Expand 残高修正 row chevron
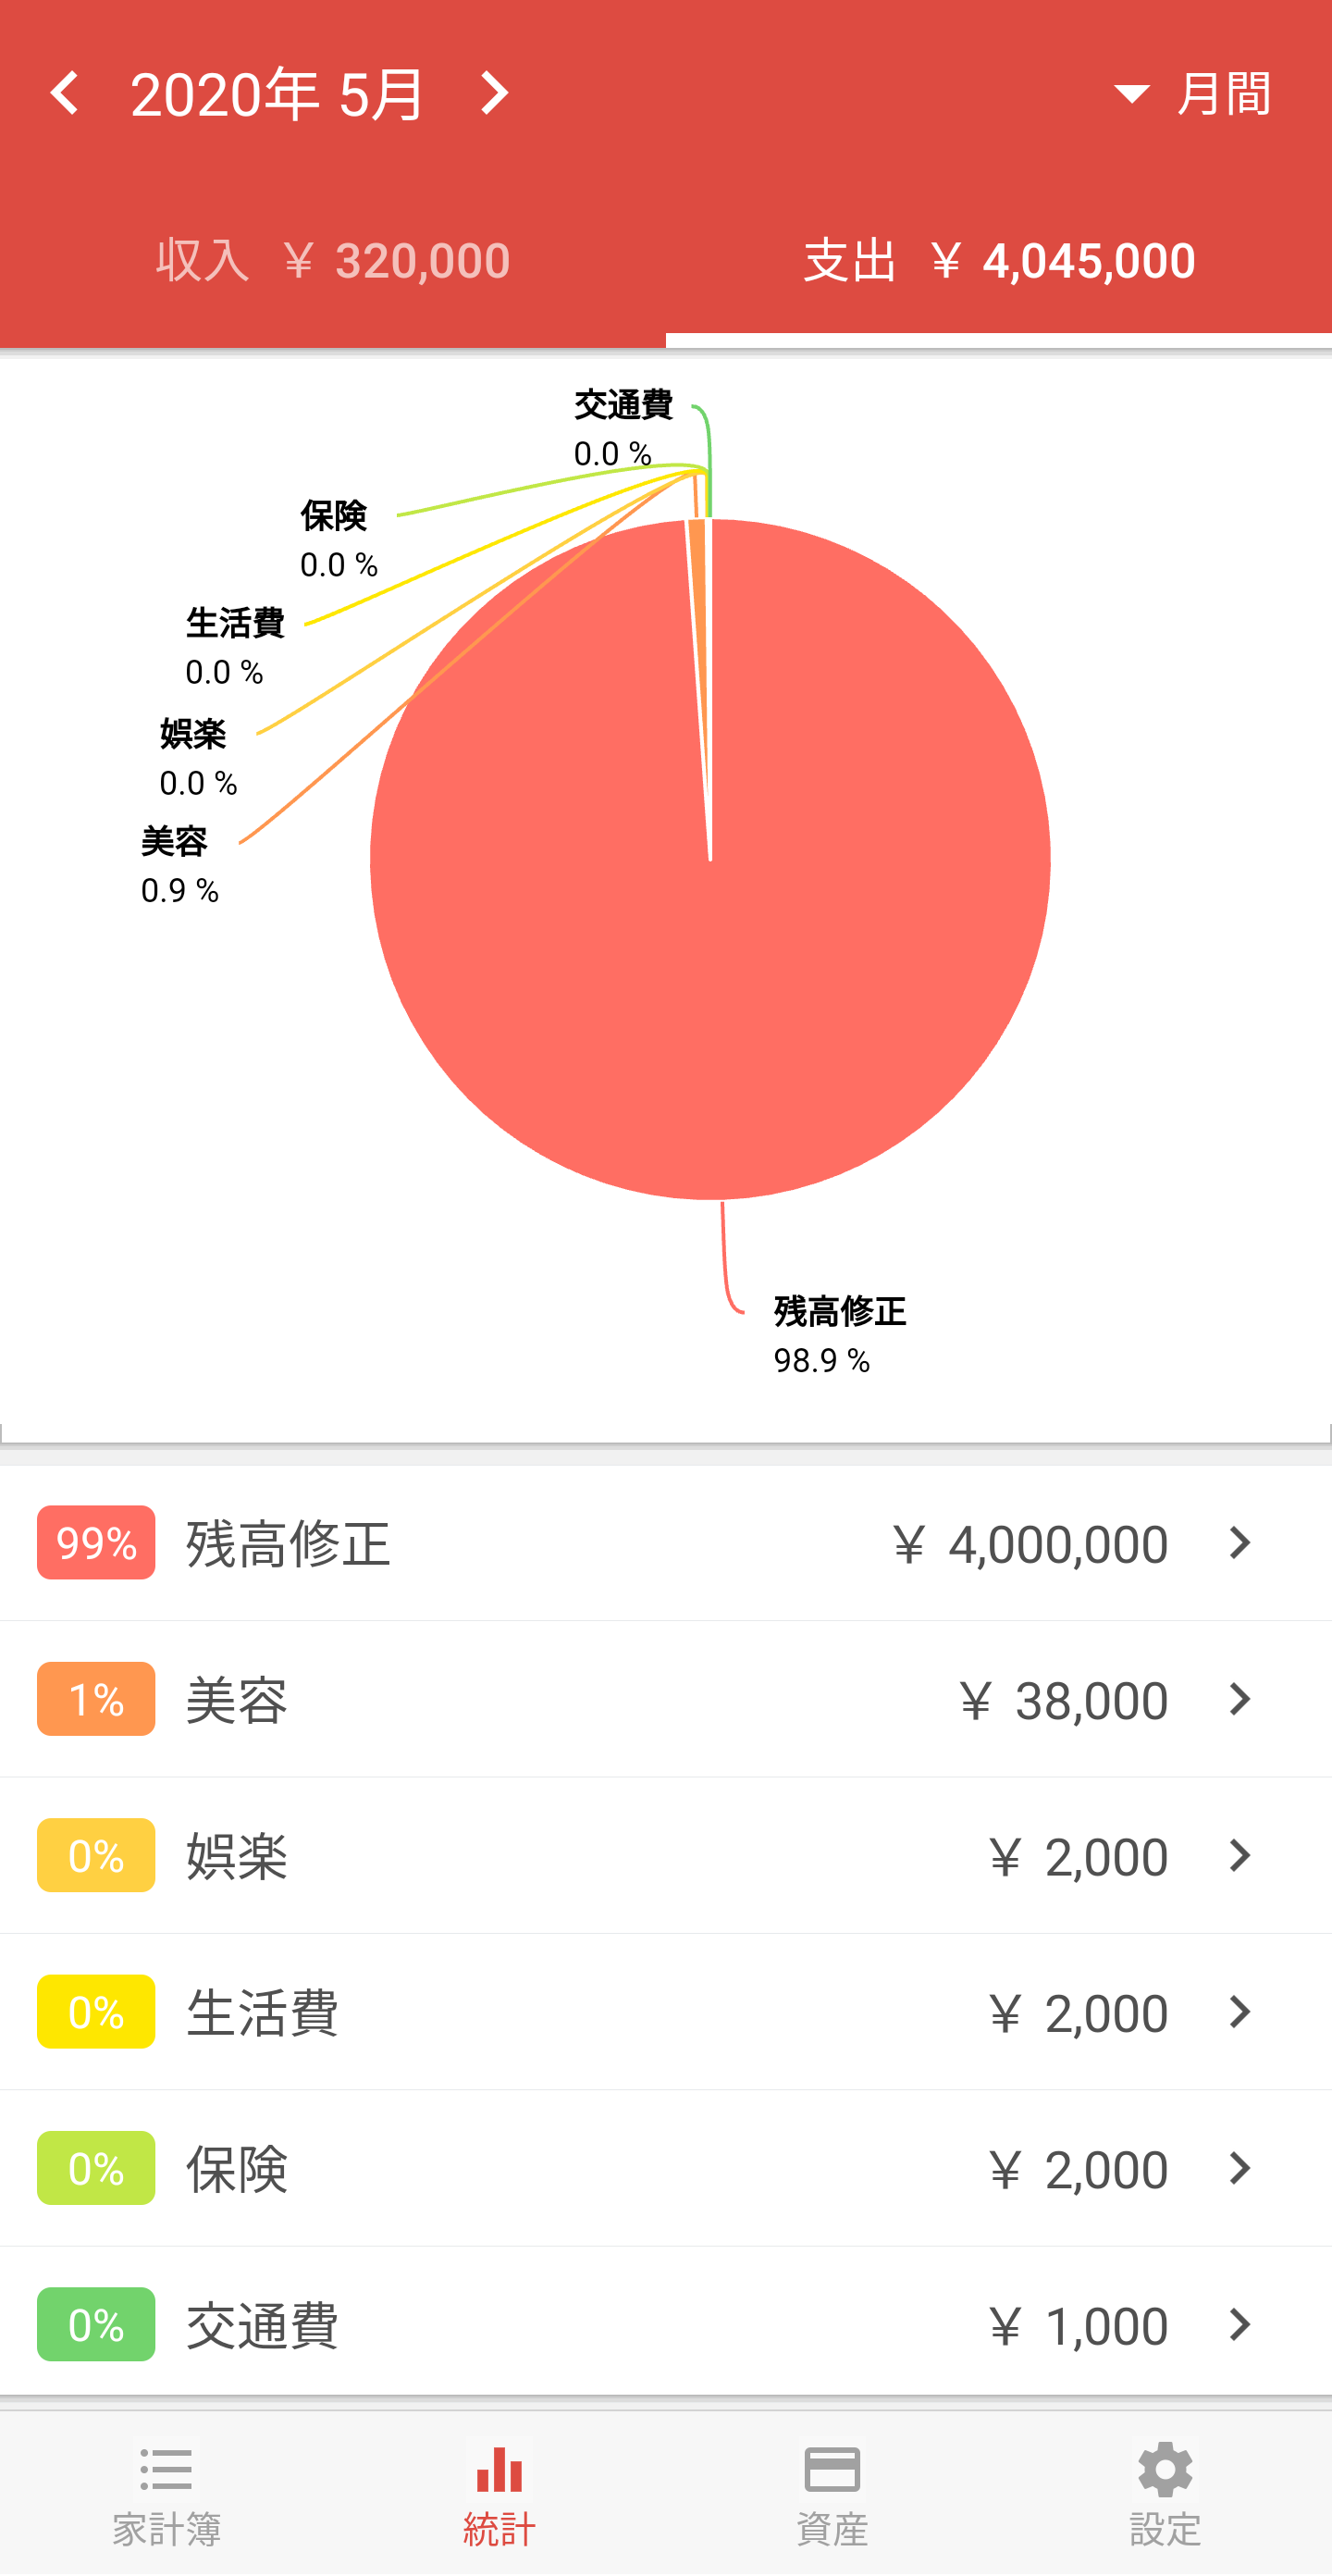This screenshot has height=2576, width=1332. [1240, 1542]
